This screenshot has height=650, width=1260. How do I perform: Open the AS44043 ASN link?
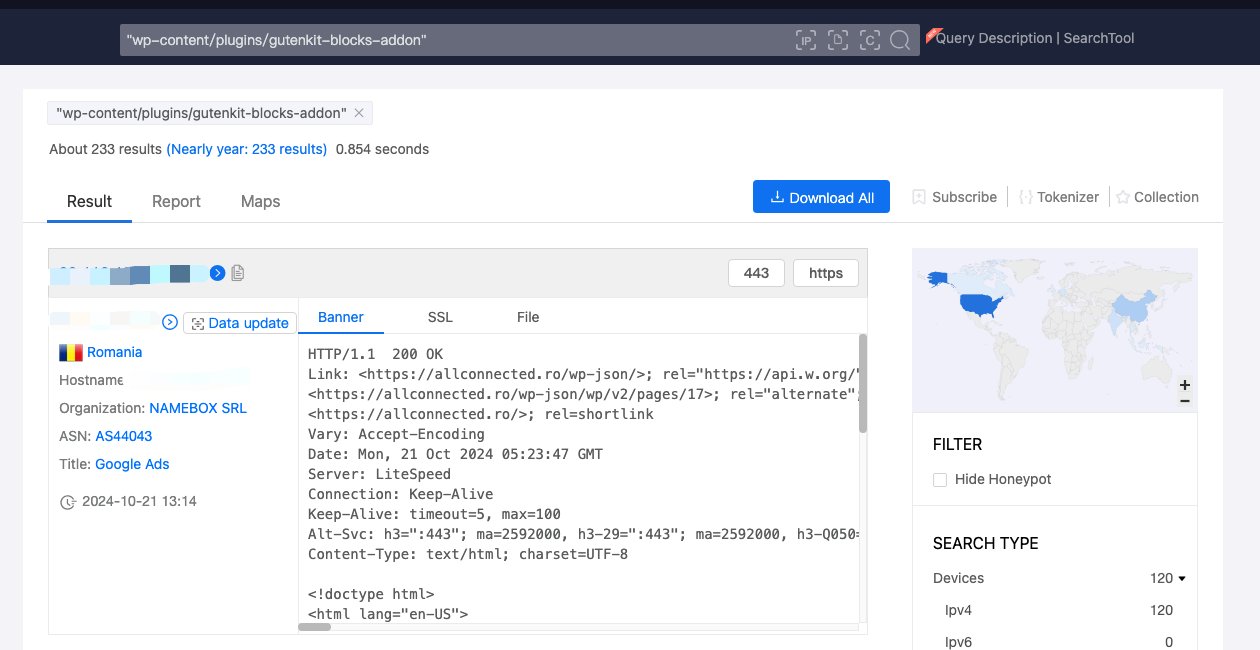click(124, 436)
